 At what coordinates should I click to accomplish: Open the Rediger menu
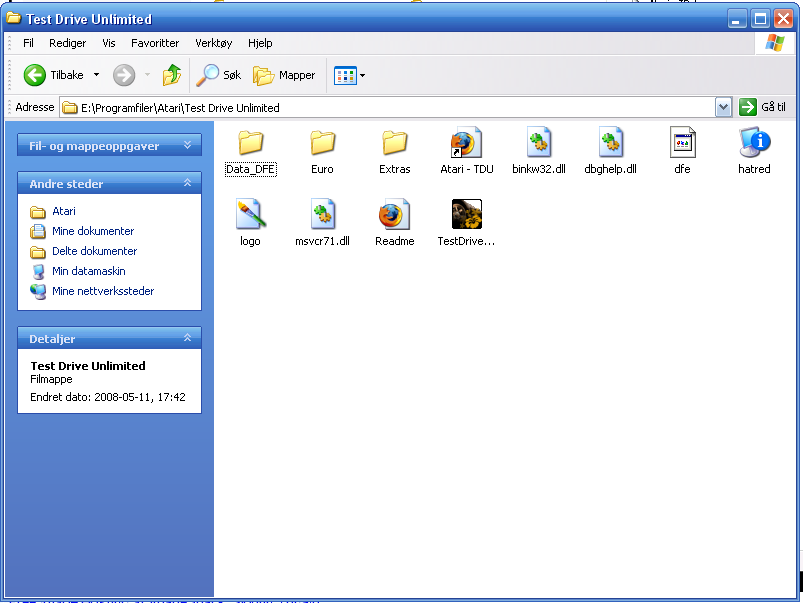(x=68, y=44)
